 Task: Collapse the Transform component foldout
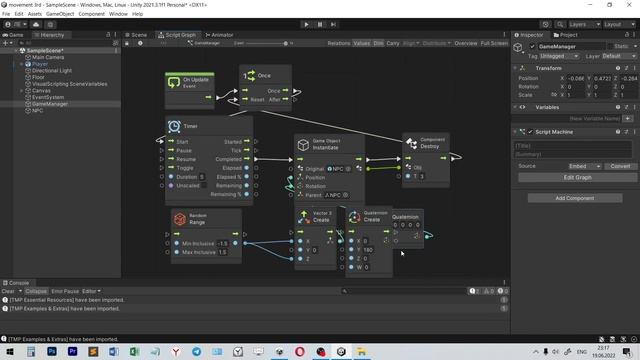515,68
